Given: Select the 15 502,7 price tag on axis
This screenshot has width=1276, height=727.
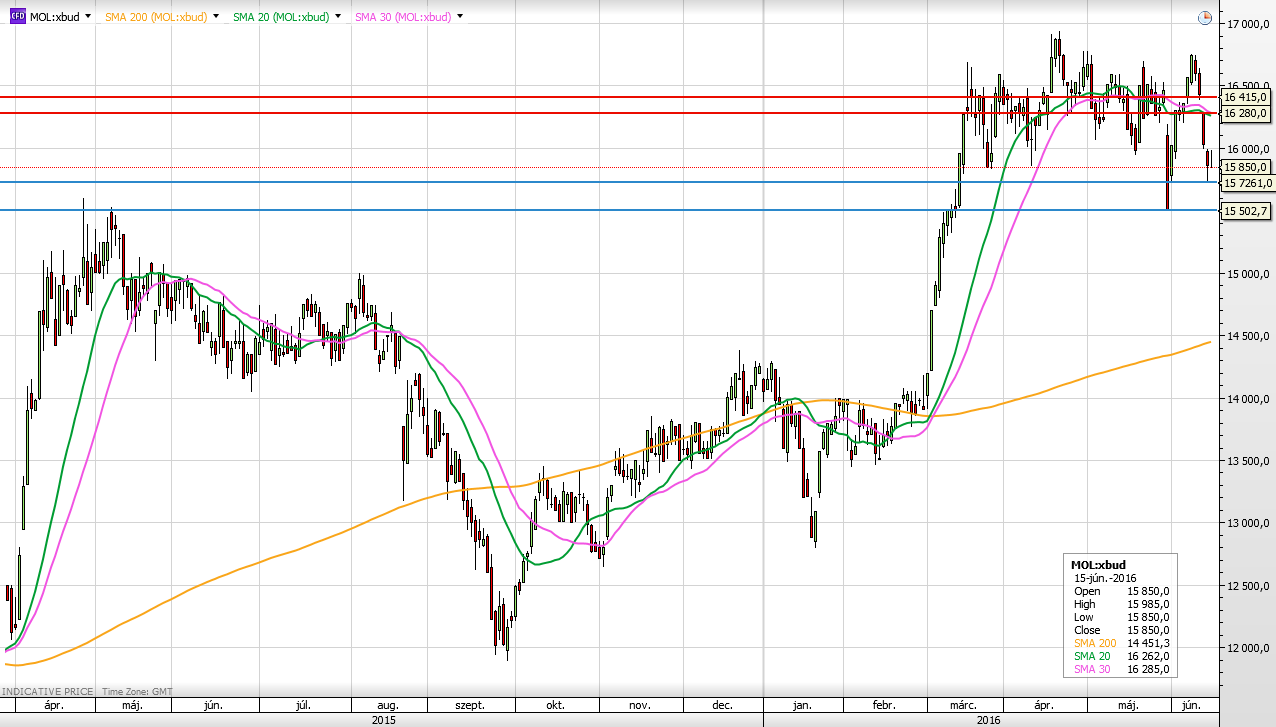Looking at the screenshot, I should point(1246,210).
